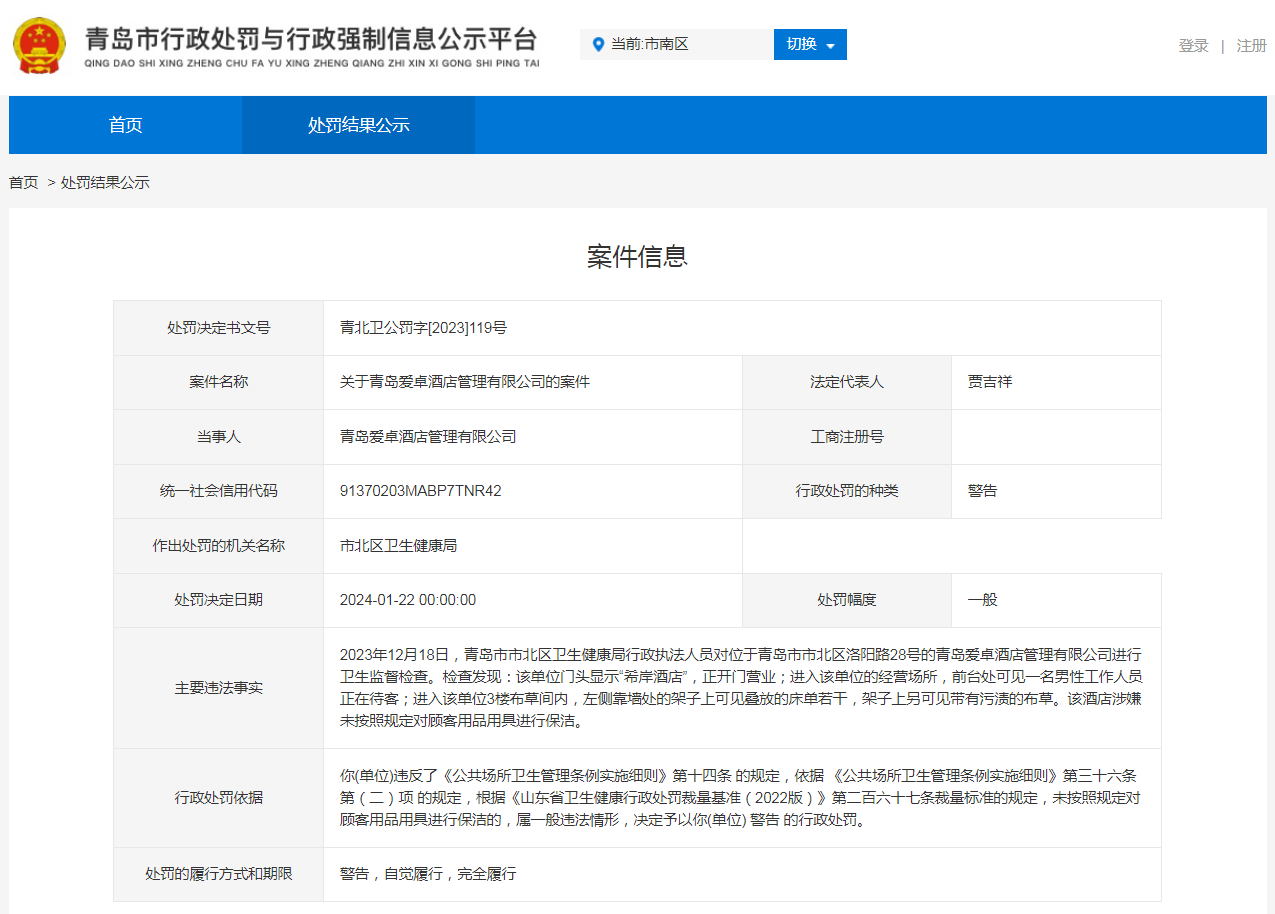Click the 处罚决定日期 label cell

coord(219,600)
